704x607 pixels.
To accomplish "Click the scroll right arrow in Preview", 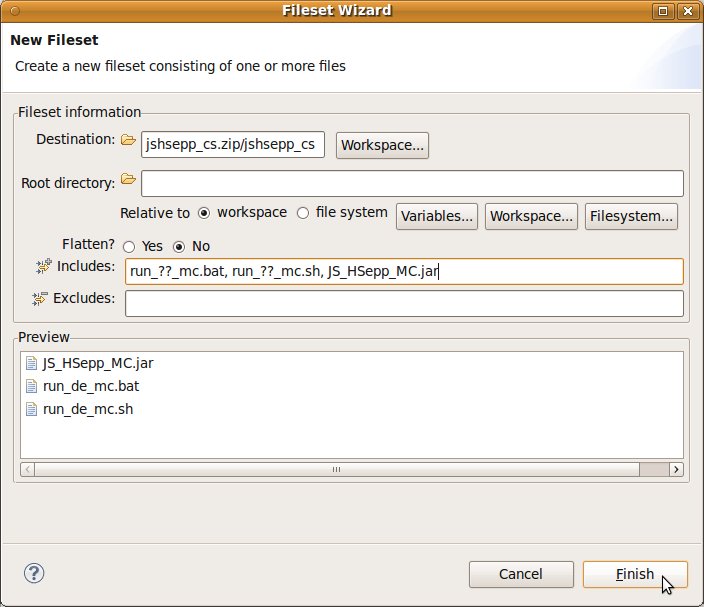I will (677, 469).
